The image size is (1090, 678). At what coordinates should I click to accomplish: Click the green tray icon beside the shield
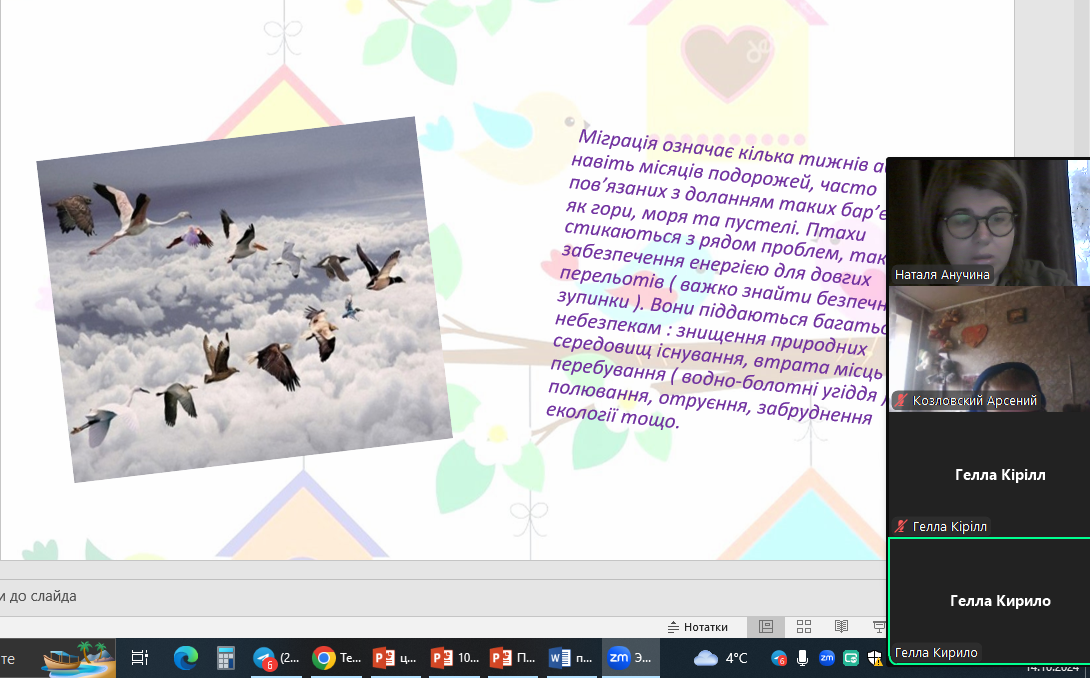[x=850, y=658]
